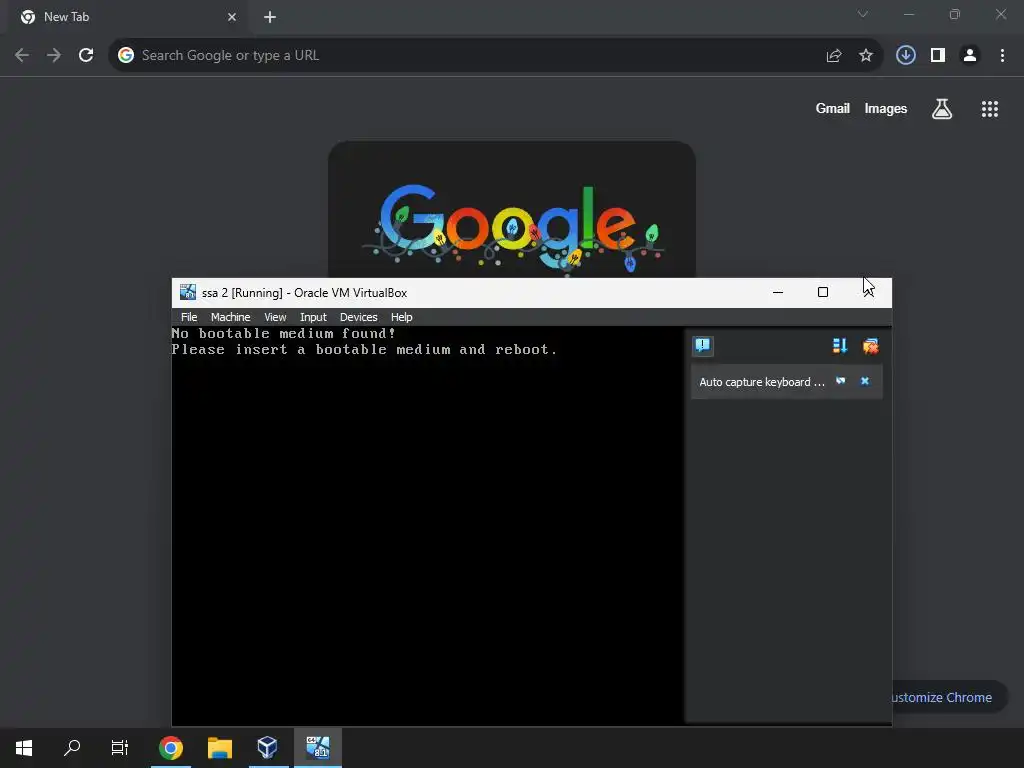Image resolution: width=1024 pixels, height=768 pixels.
Task: Open Windows taskbar search
Action: pyautogui.click(x=72, y=748)
